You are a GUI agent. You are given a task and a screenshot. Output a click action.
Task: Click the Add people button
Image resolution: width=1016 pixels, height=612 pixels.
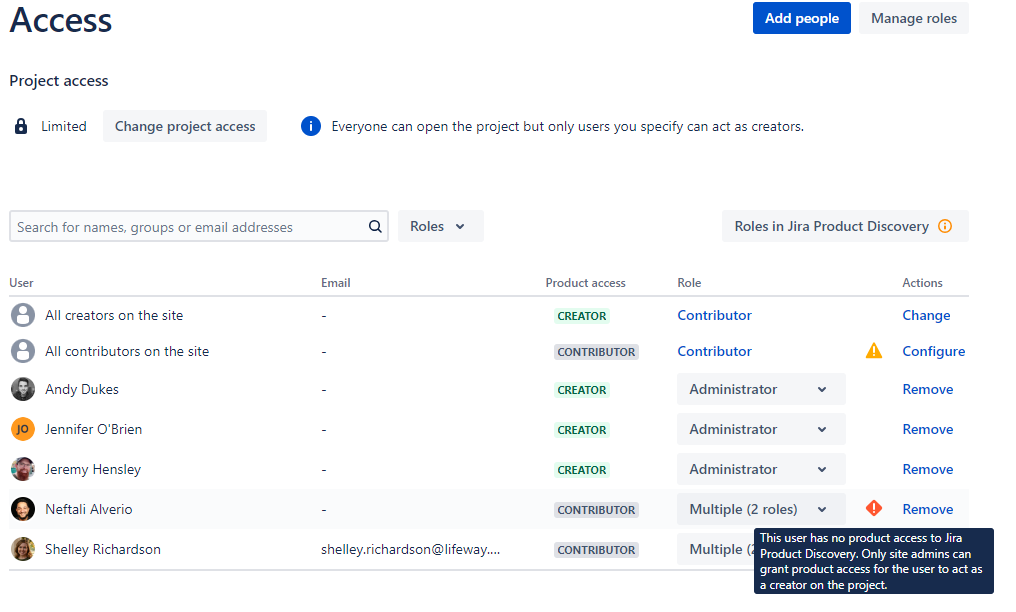click(x=801, y=18)
